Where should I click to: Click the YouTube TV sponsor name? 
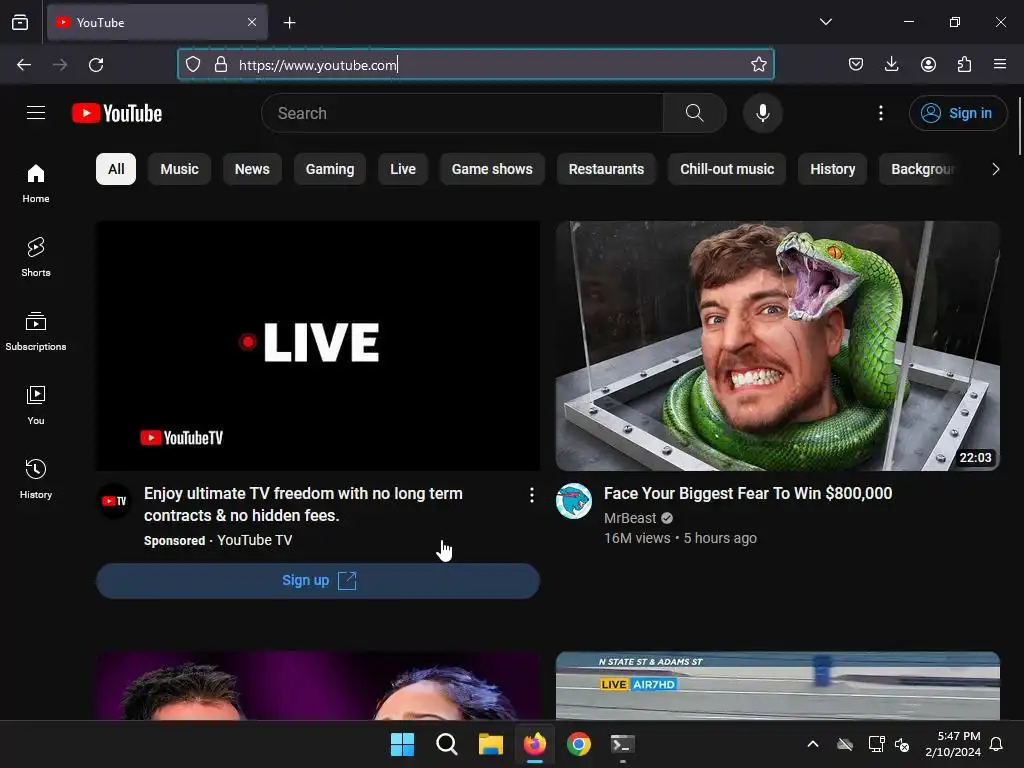(254, 540)
